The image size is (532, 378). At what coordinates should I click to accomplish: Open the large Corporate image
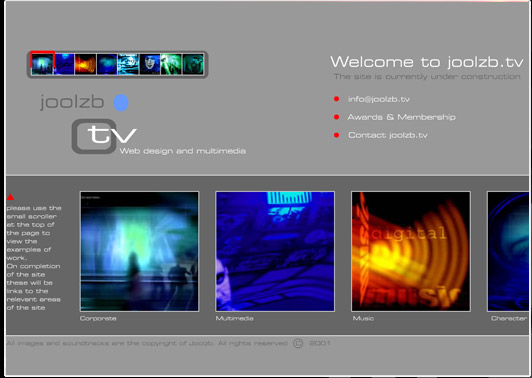pyautogui.click(x=139, y=251)
